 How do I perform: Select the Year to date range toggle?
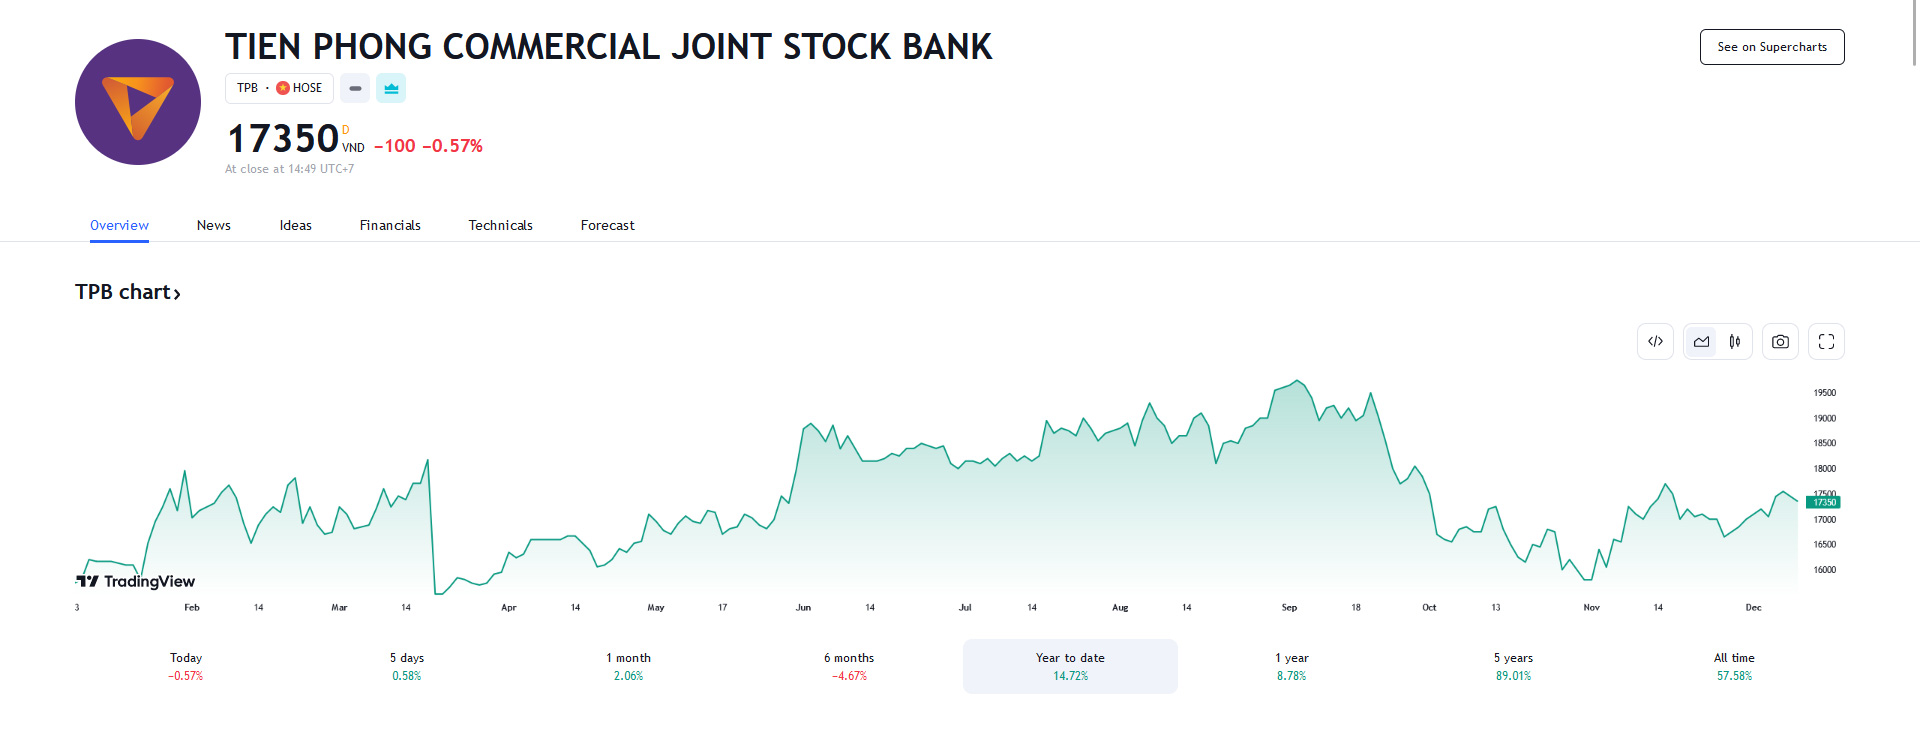(1069, 666)
